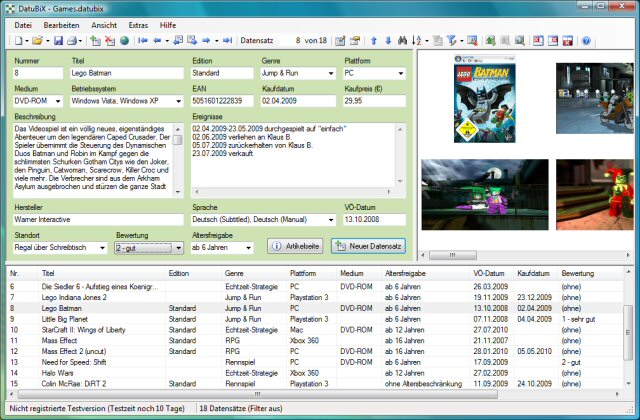Click the blue move-up arrow icon

pyautogui.click(x=374, y=41)
